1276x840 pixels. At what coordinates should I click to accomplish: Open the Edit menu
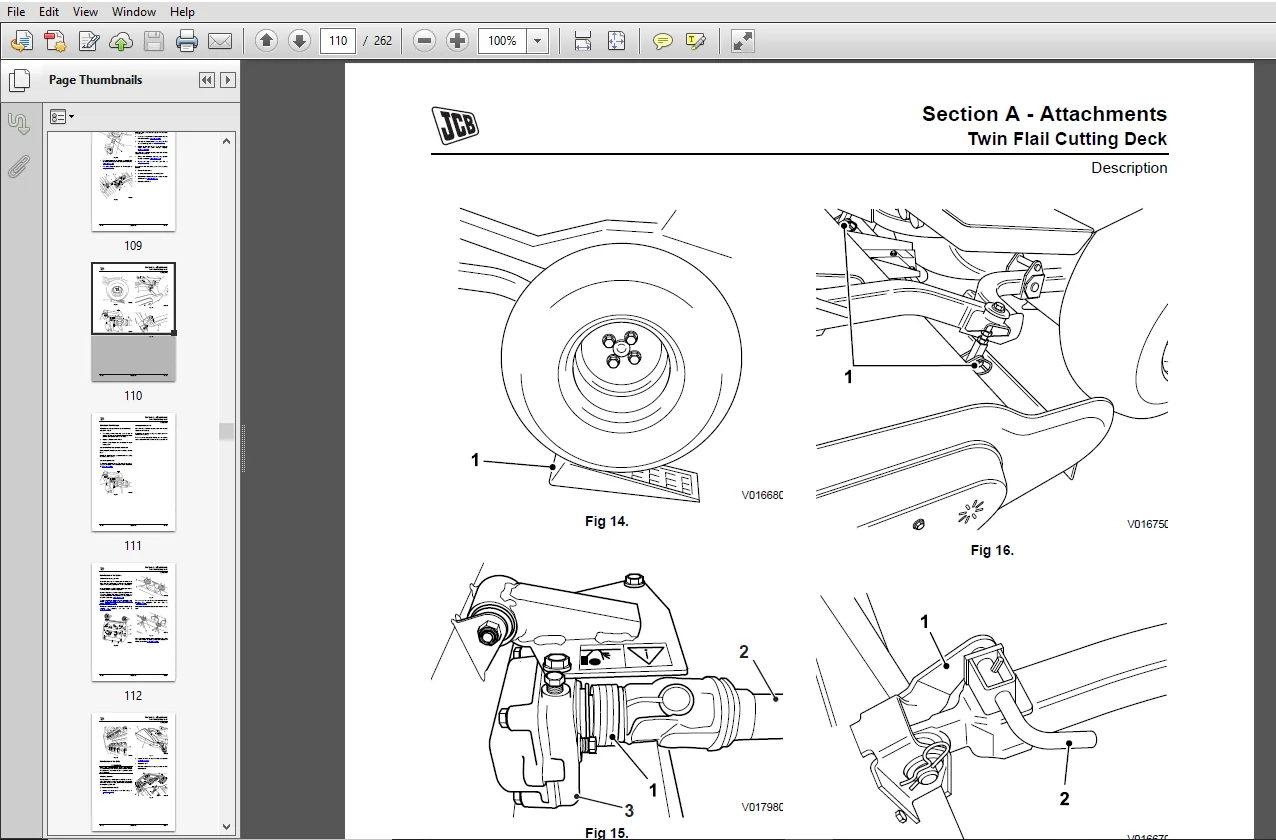(x=49, y=12)
